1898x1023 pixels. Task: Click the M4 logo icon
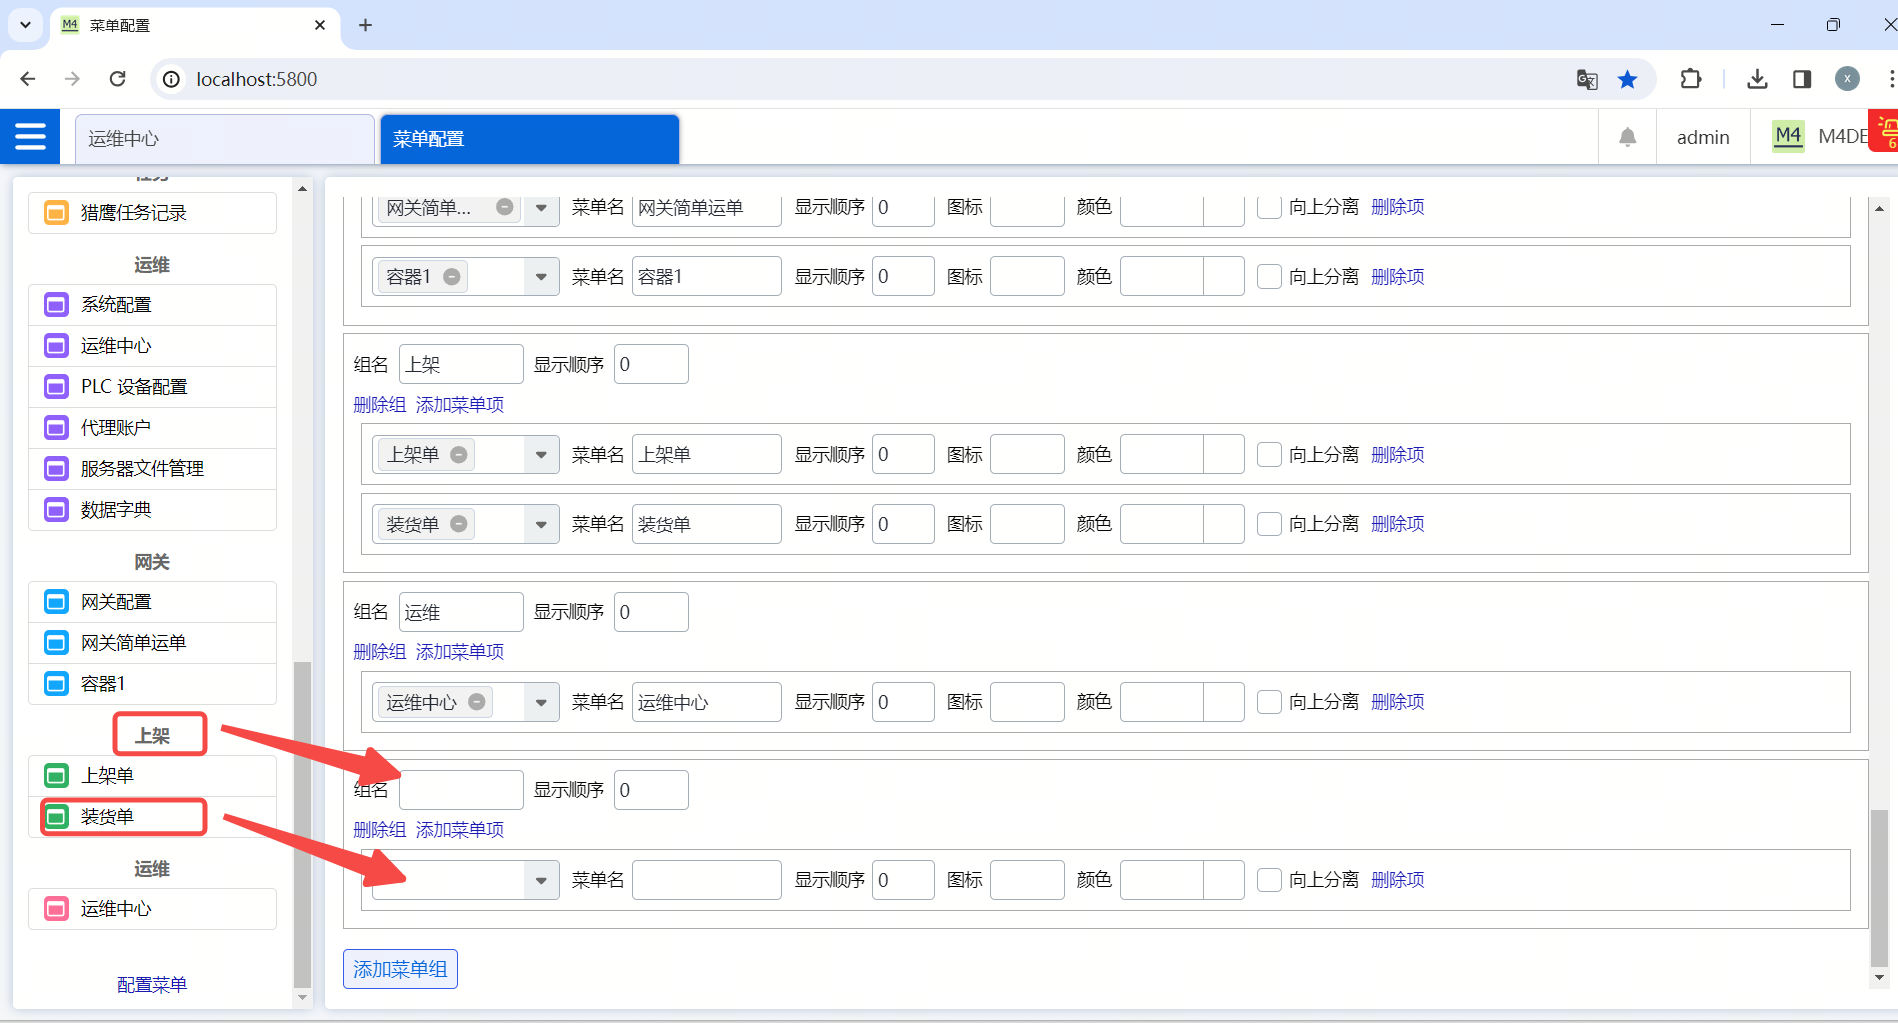pos(1788,136)
